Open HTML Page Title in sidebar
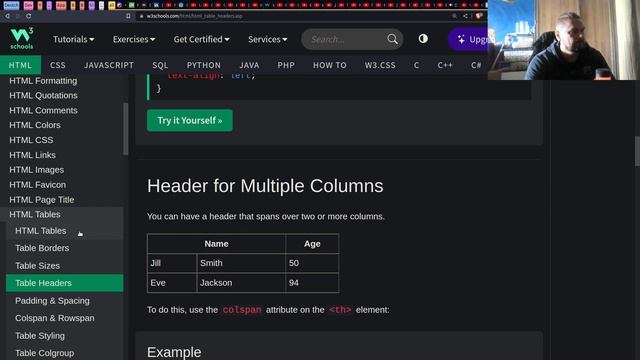Image resolution: width=640 pixels, height=360 pixels. [42, 200]
